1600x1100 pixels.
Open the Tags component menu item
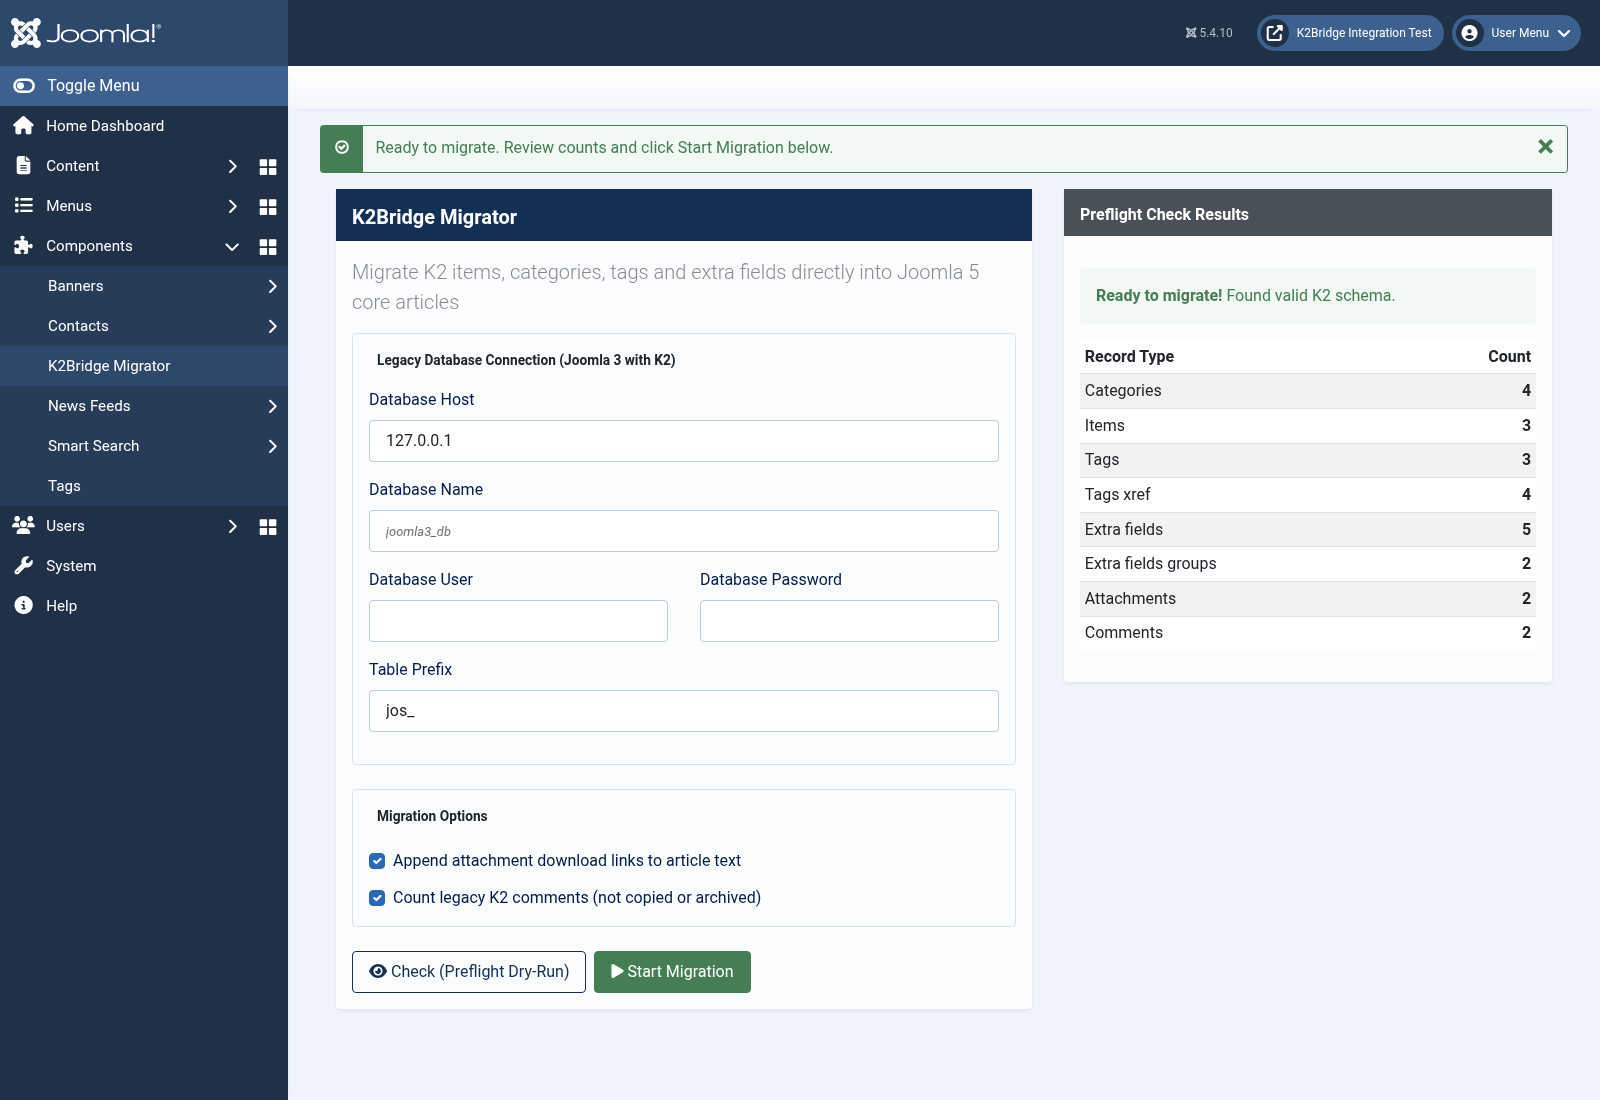144,486
